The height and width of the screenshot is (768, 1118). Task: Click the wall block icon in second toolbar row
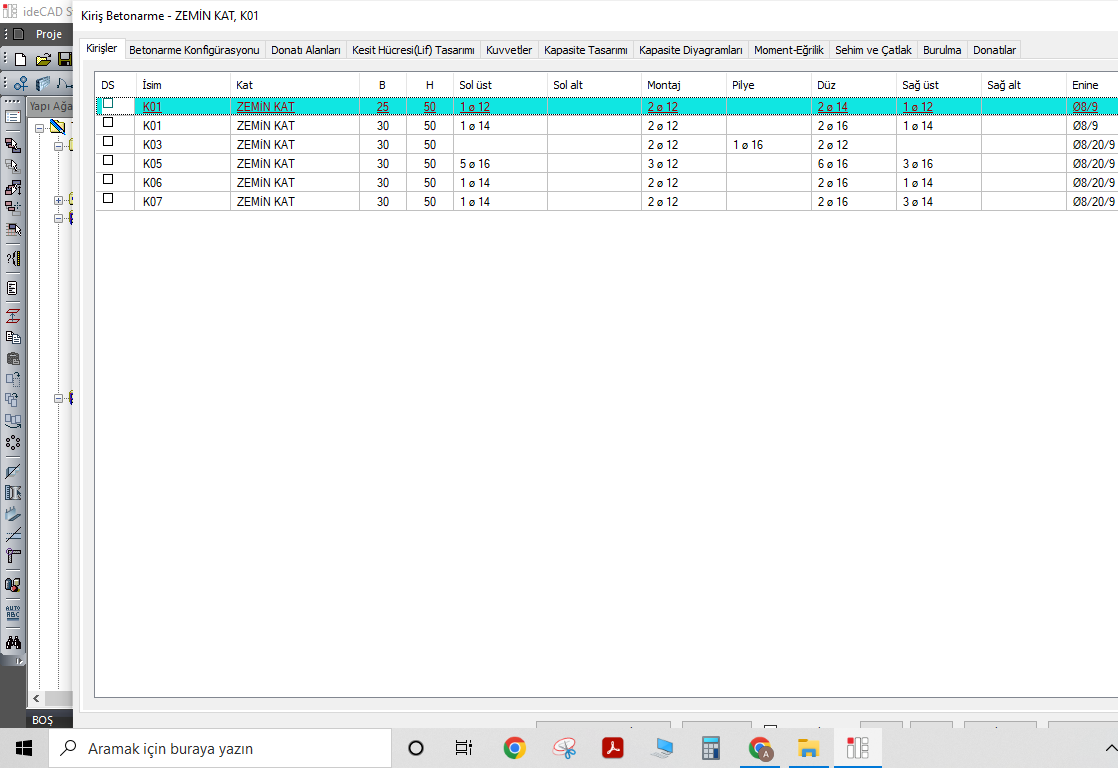pos(43,83)
